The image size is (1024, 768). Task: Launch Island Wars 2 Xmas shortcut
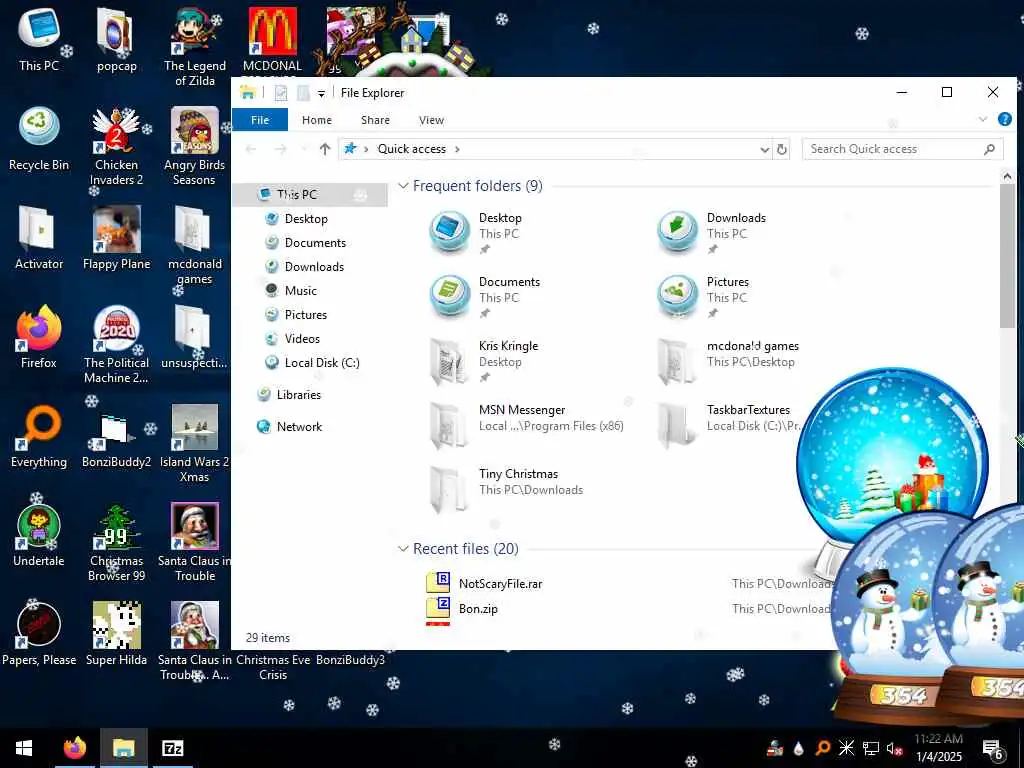[x=195, y=443]
